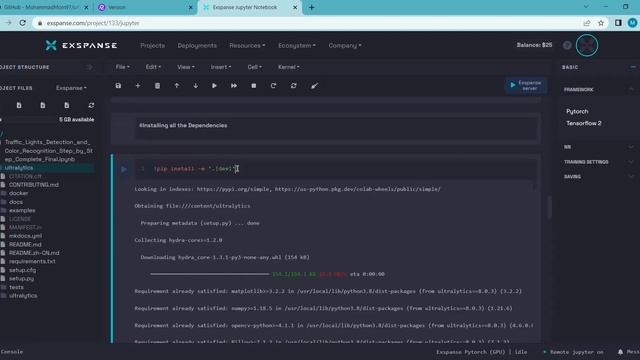This screenshot has width=640, height=360.
Task: Click the restart-and-run refresh icon
Action: click(x=293, y=86)
